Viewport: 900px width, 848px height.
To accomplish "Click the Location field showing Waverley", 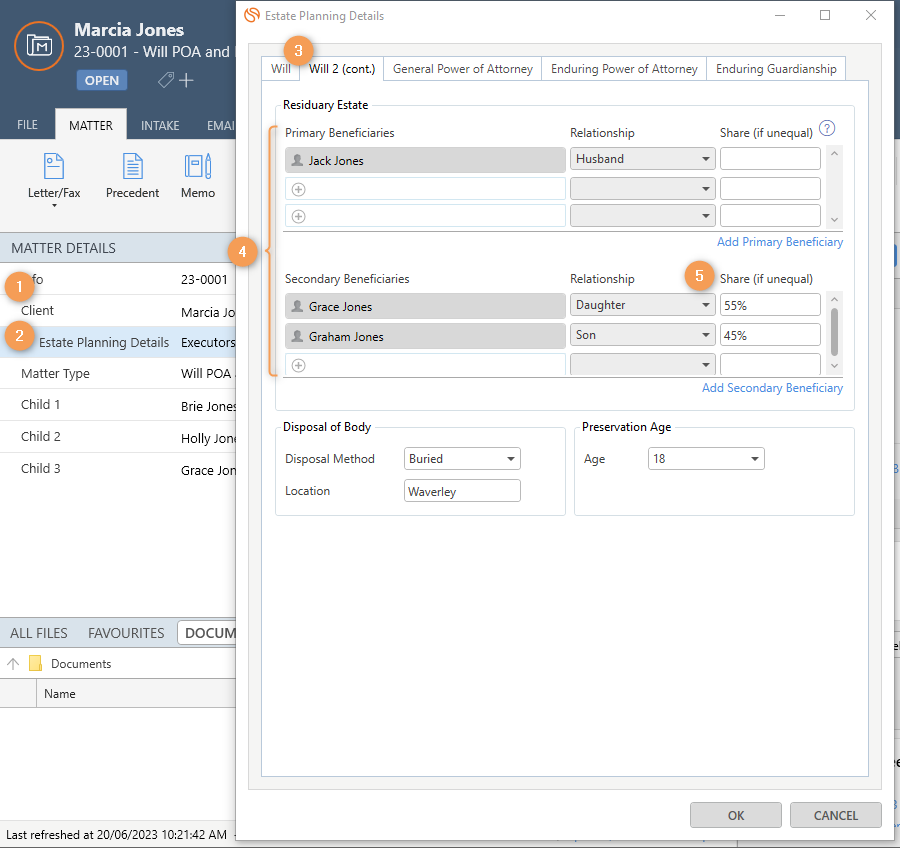I will 462,491.
